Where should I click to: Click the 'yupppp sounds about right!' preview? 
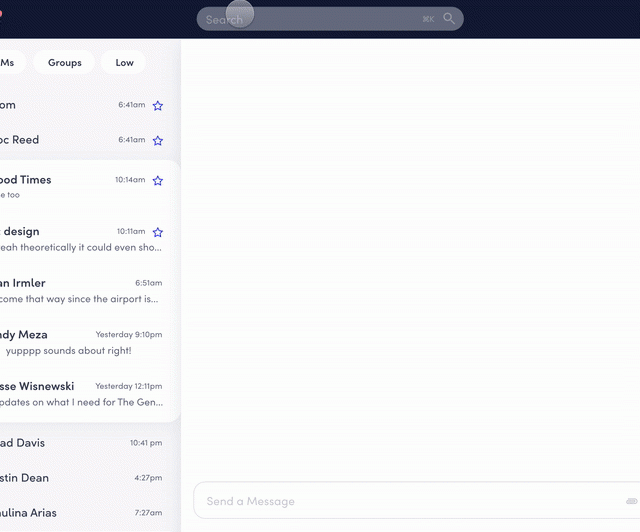[69, 351]
